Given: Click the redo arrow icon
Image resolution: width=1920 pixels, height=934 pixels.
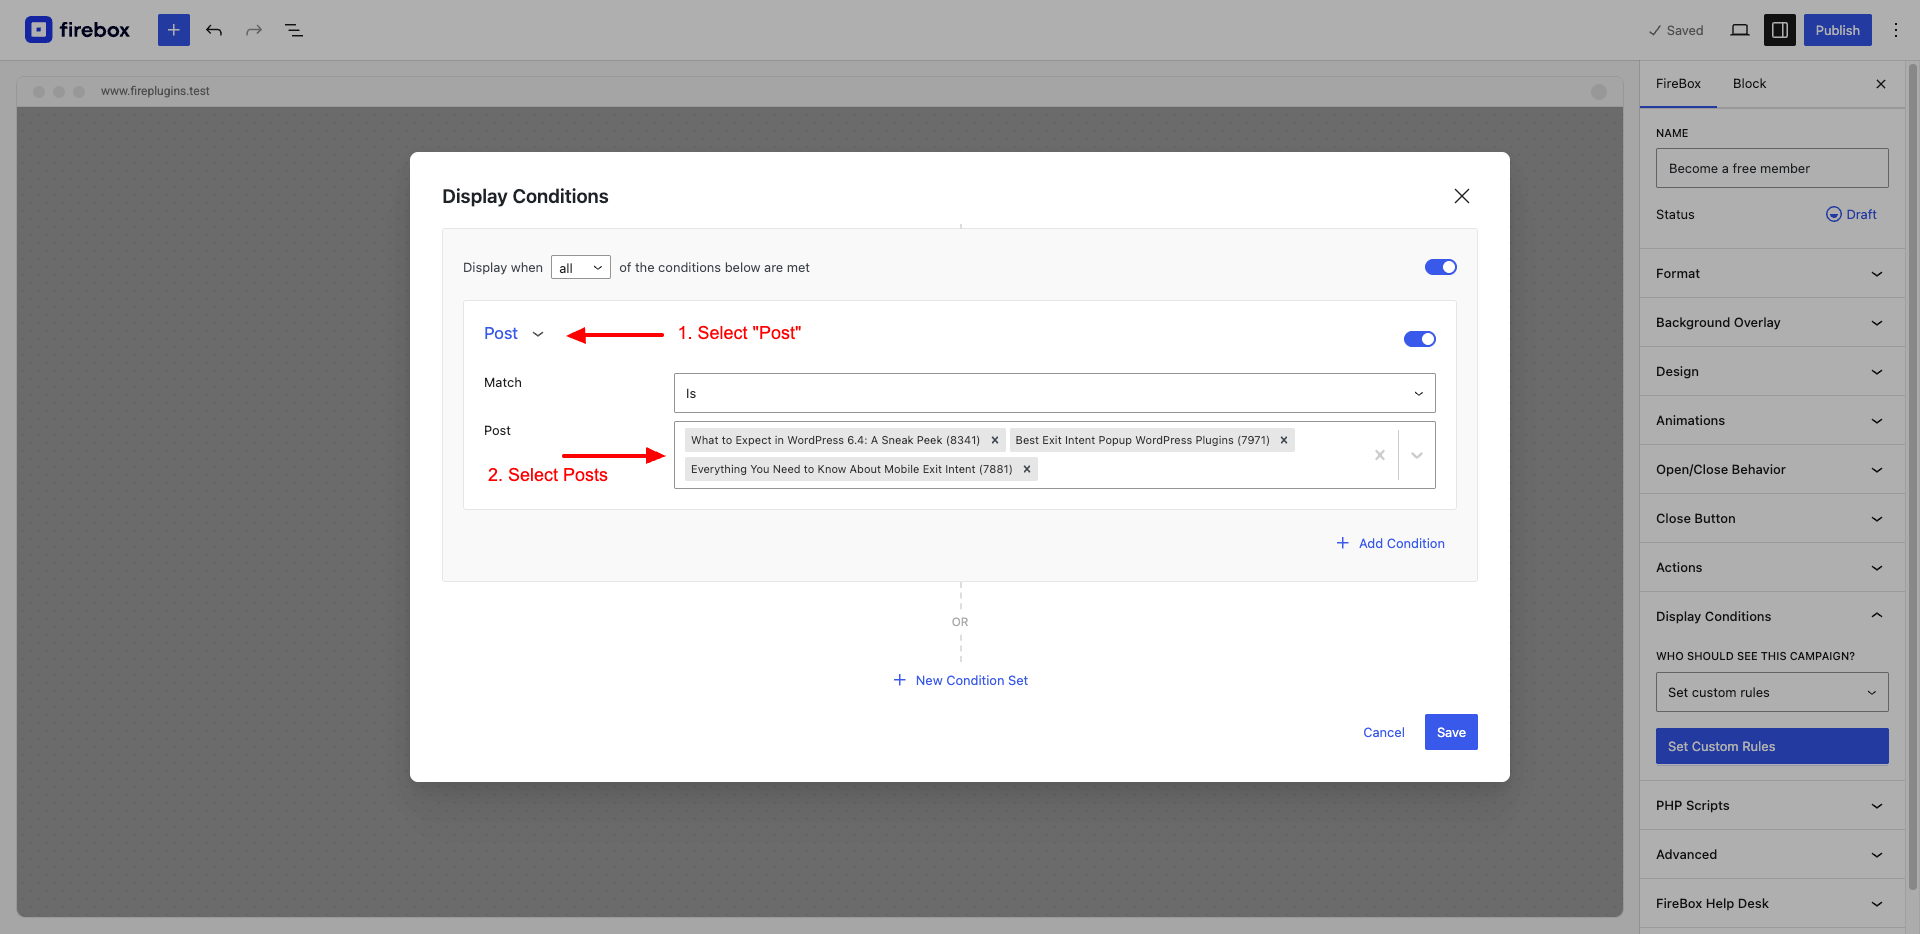Looking at the screenshot, I should [x=254, y=30].
